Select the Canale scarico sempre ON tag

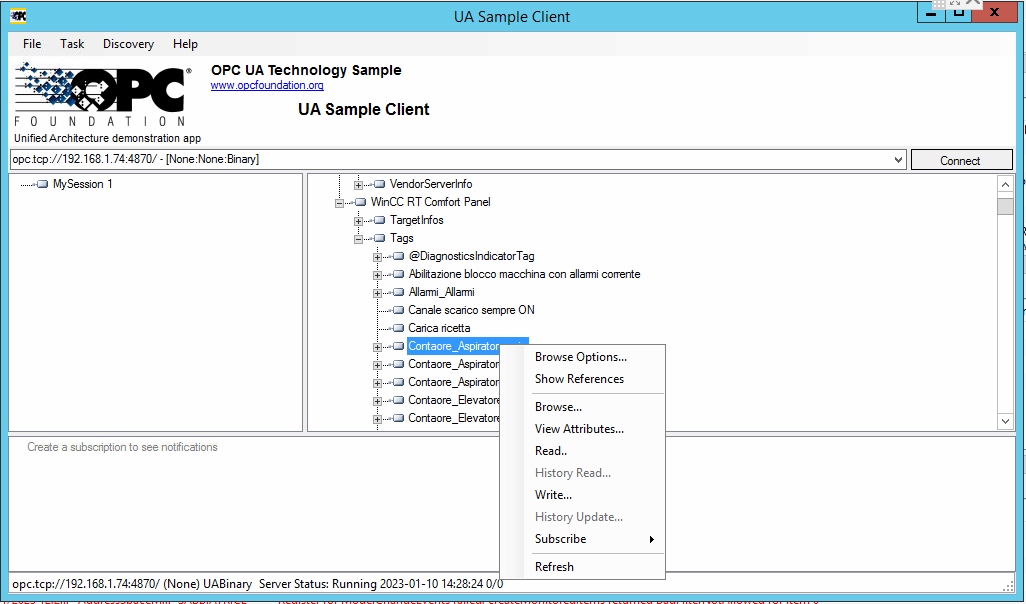[x=471, y=310]
